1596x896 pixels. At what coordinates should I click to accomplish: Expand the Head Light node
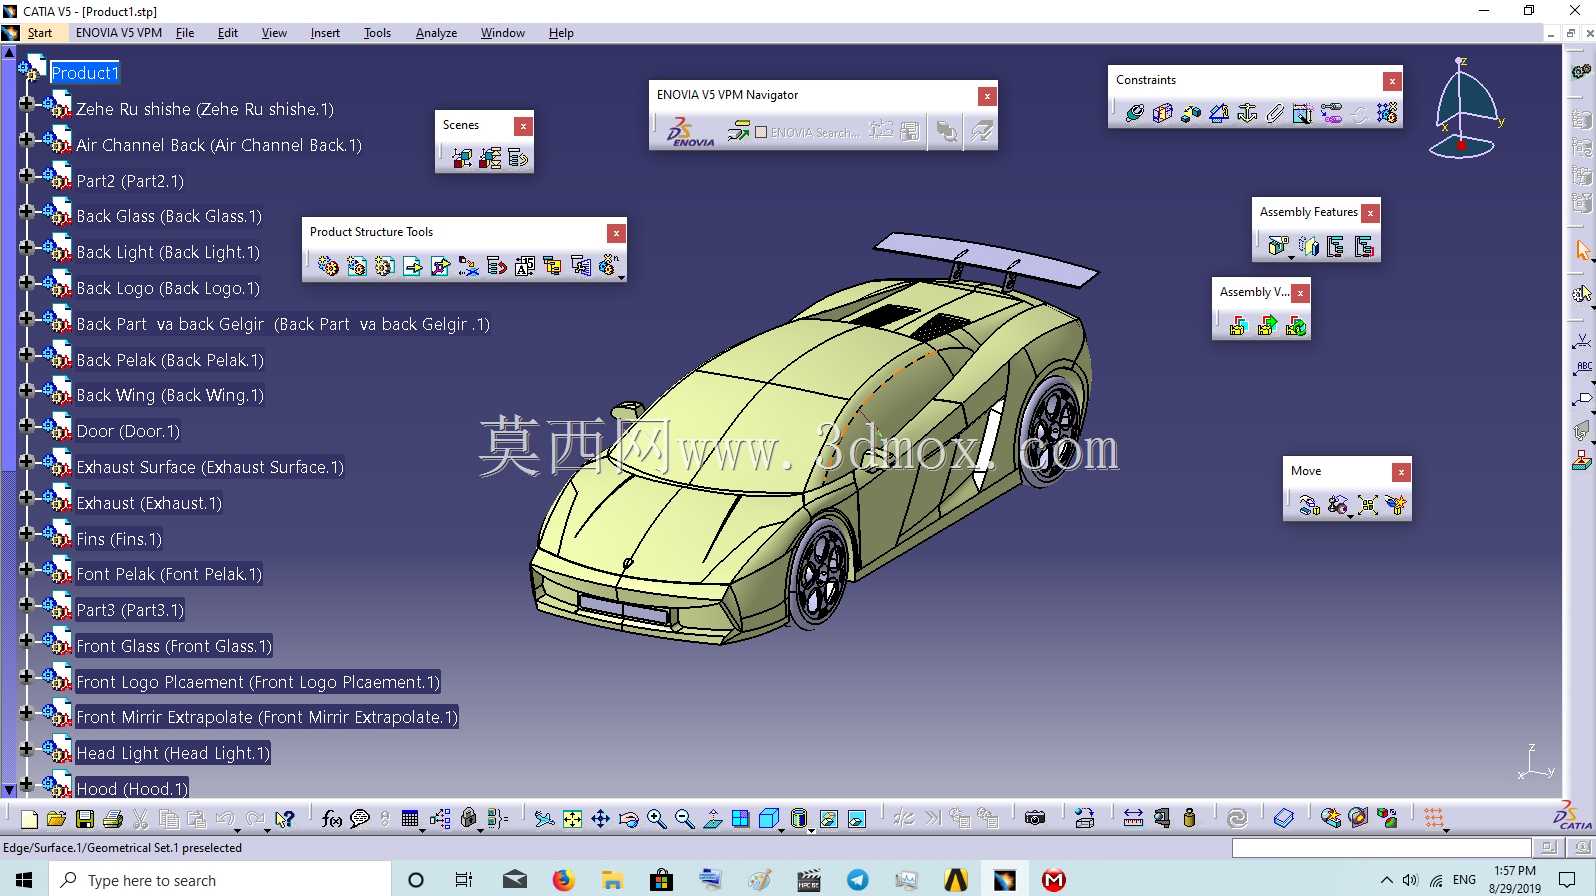point(26,748)
